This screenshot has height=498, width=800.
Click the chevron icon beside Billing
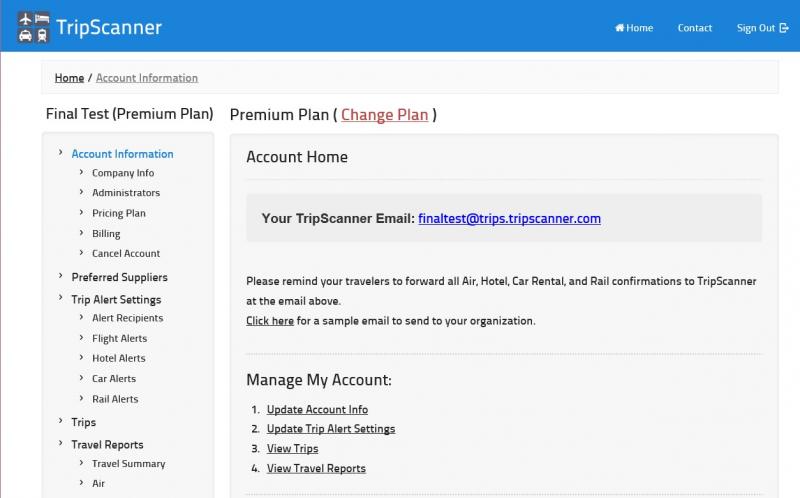coord(81,233)
